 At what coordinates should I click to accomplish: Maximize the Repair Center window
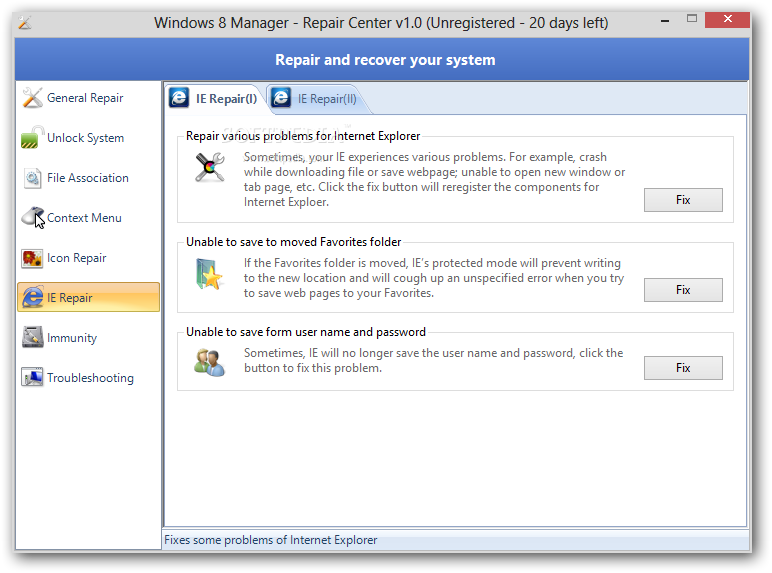click(692, 19)
